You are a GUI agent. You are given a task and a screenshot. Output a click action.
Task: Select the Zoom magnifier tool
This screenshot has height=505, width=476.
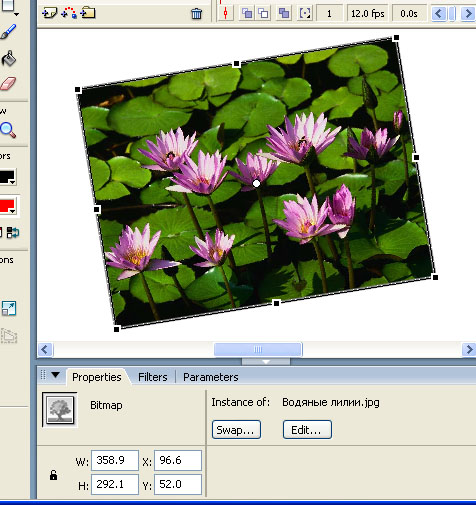point(8,130)
